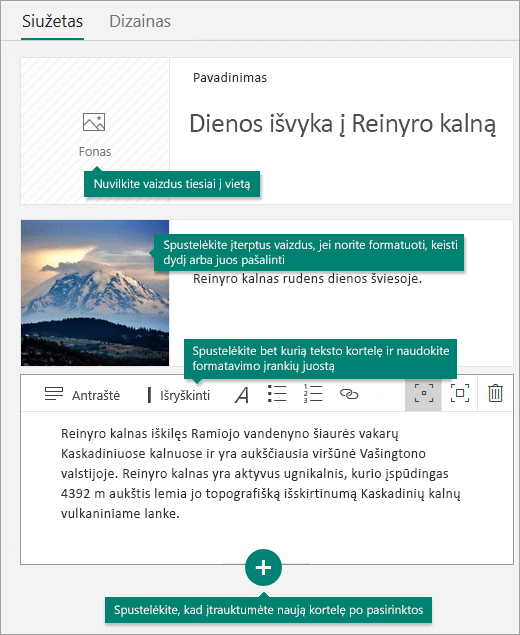The image size is (520, 635).
Task: Select the small focus emphasis icon
Action: 423,393
